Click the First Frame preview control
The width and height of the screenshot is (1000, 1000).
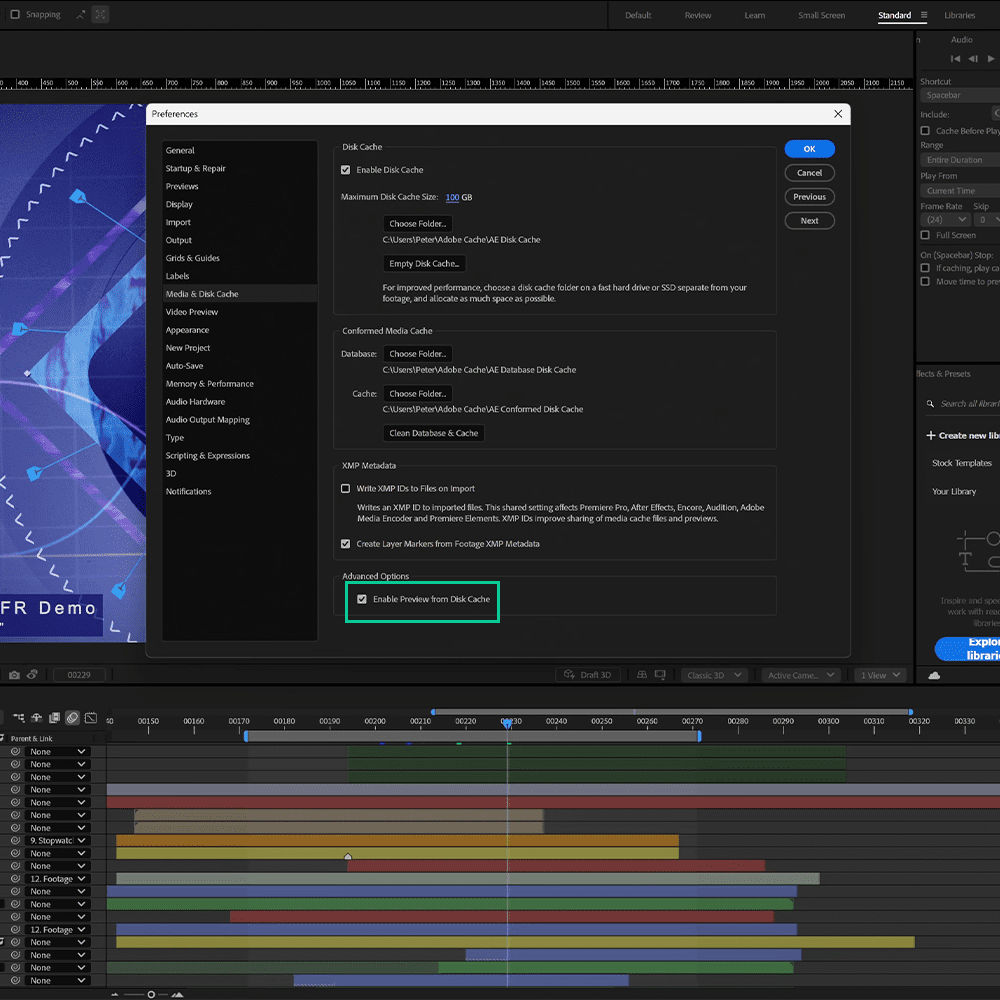click(956, 59)
